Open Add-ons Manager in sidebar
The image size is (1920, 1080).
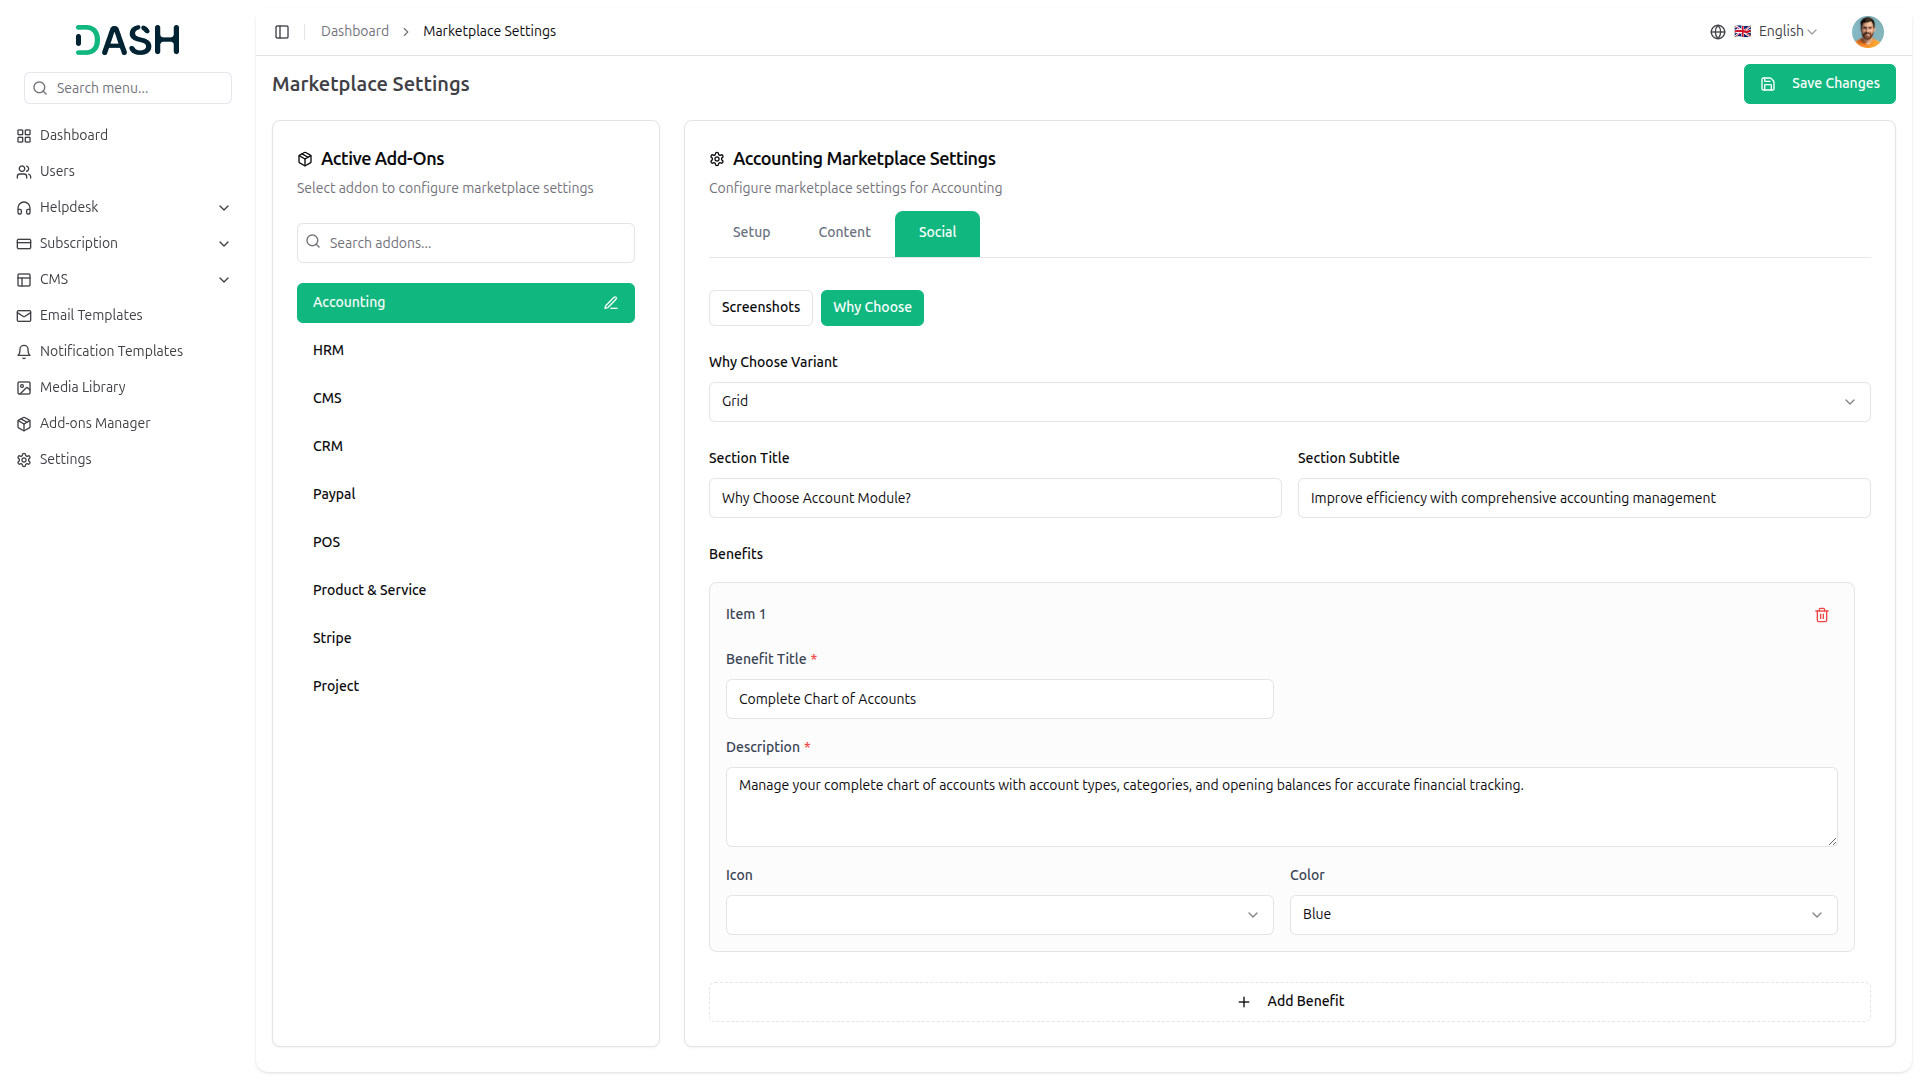pyautogui.click(x=95, y=423)
